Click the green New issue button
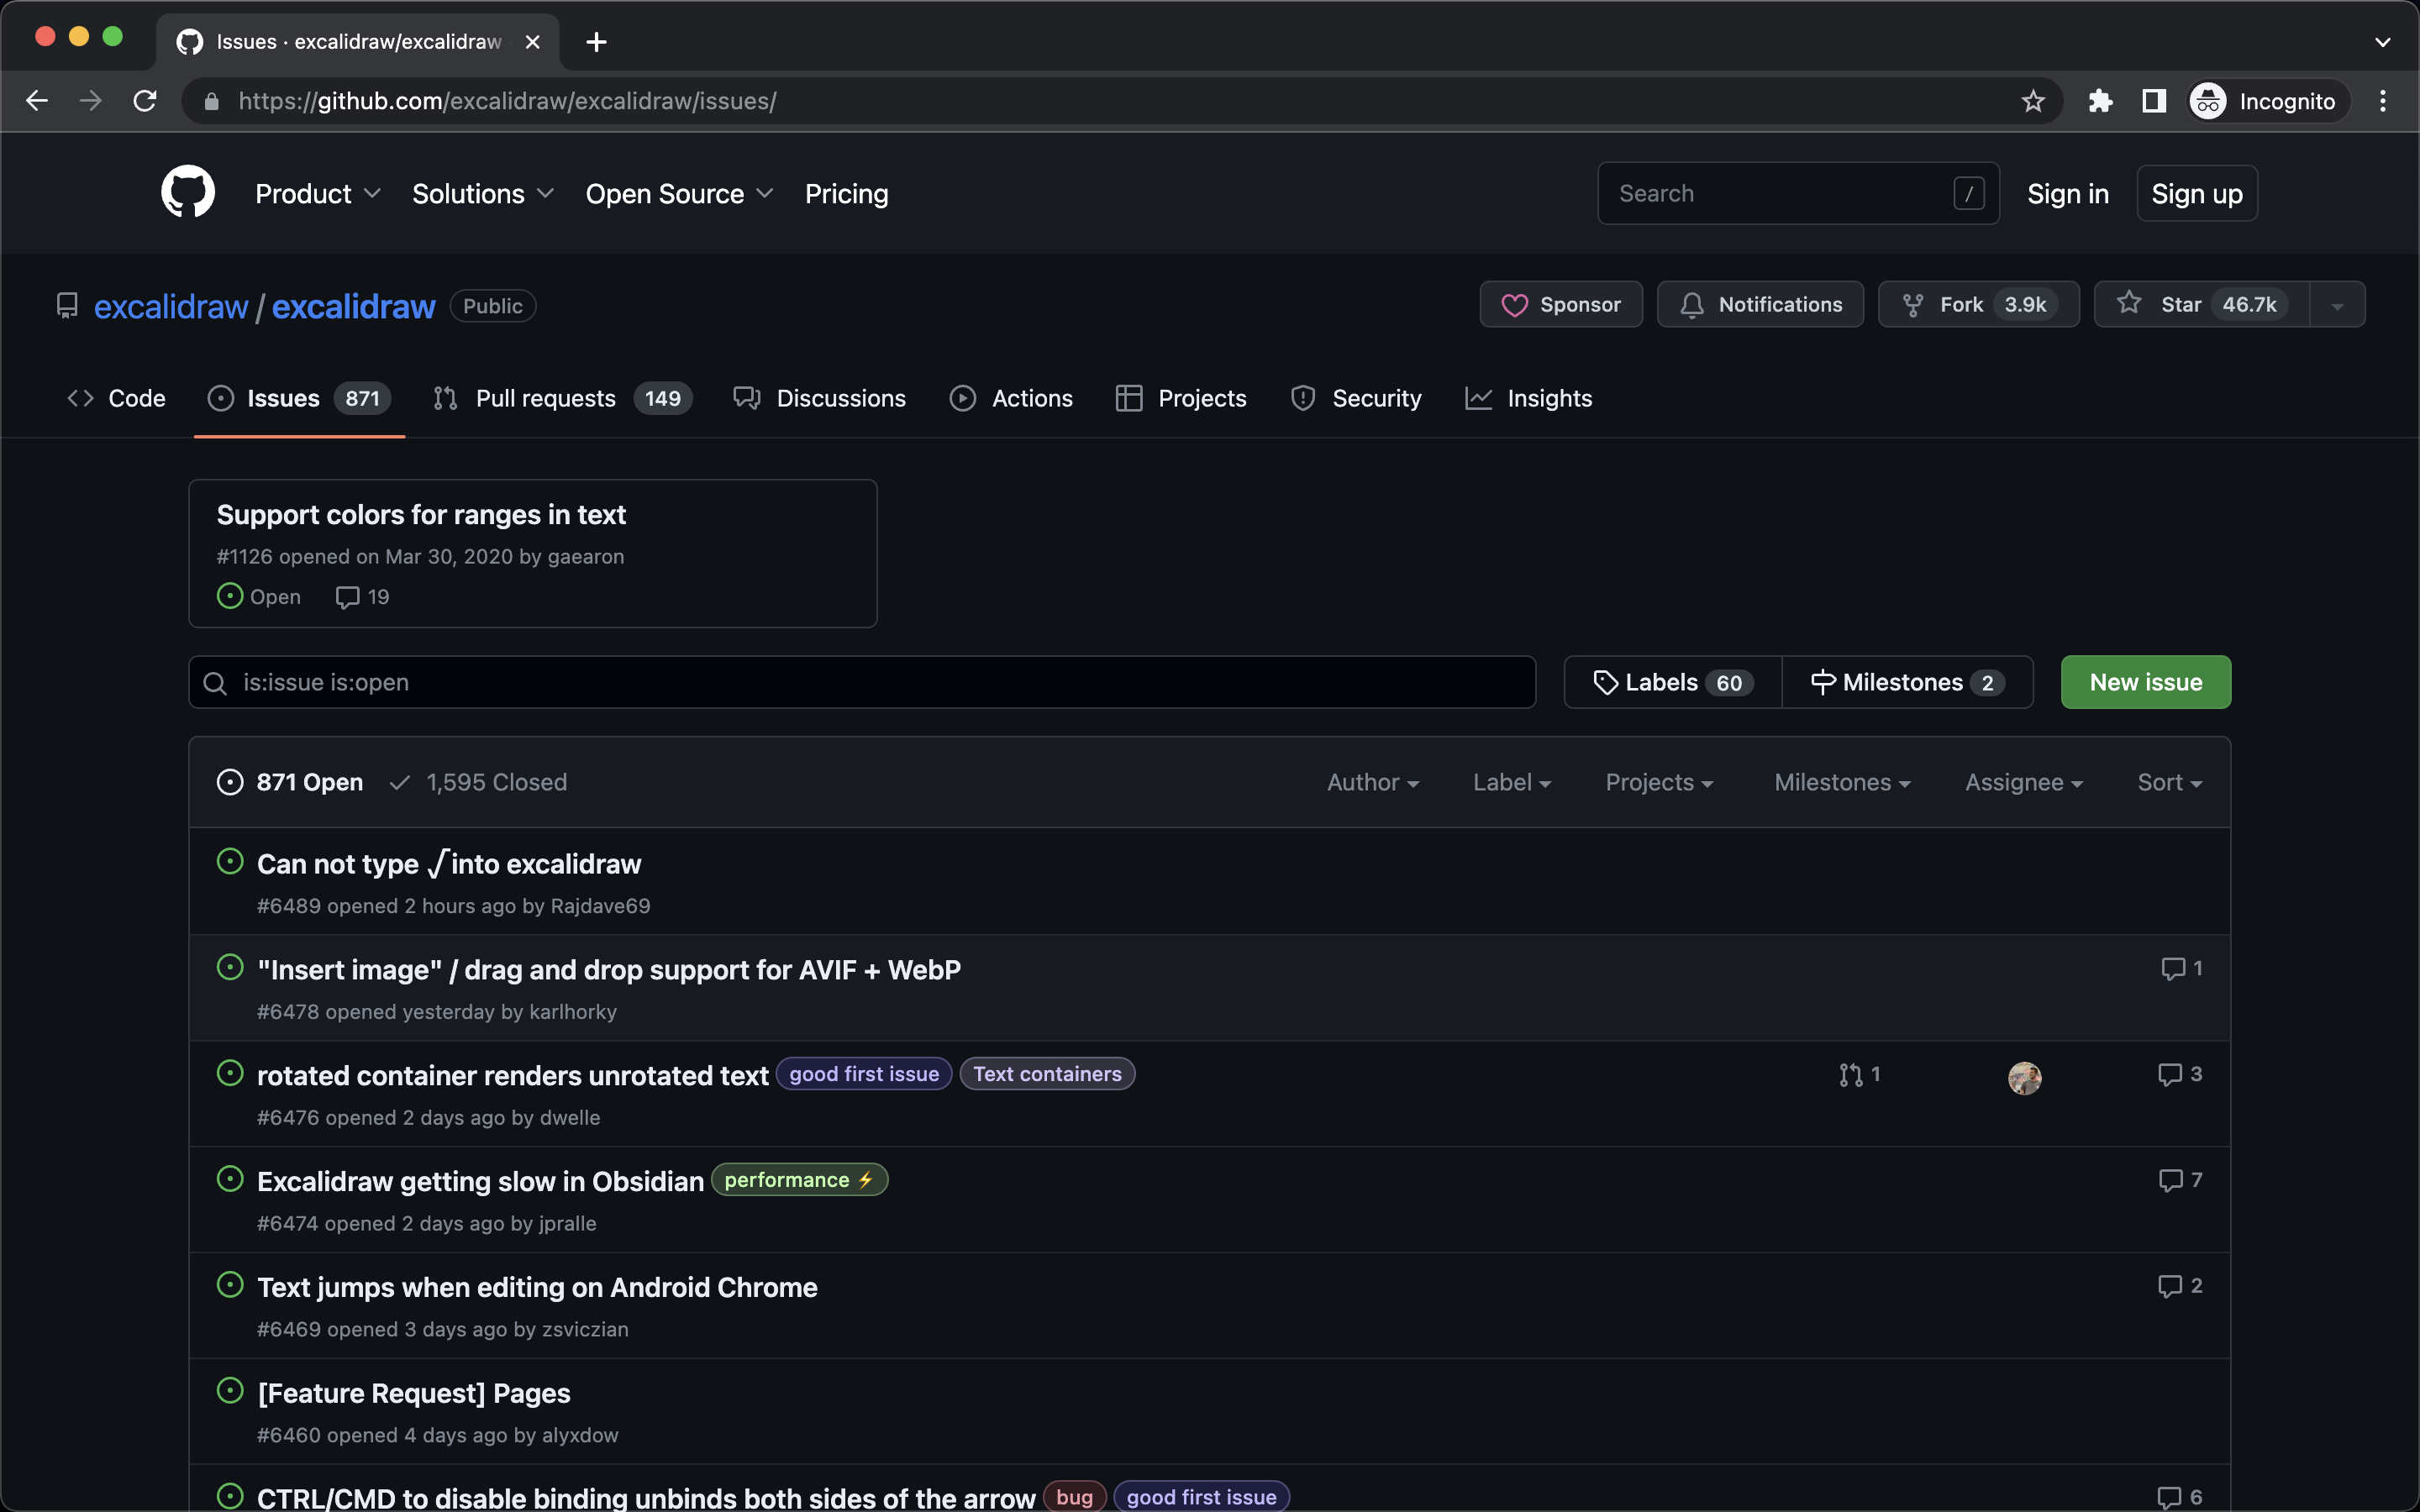Image resolution: width=2420 pixels, height=1512 pixels. click(x=2146, y=682)
